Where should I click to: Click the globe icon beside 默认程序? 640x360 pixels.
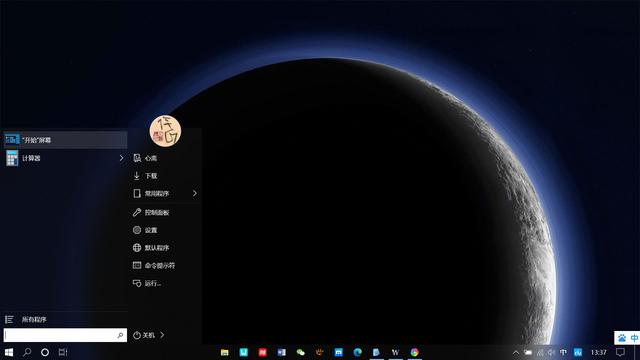137,248
